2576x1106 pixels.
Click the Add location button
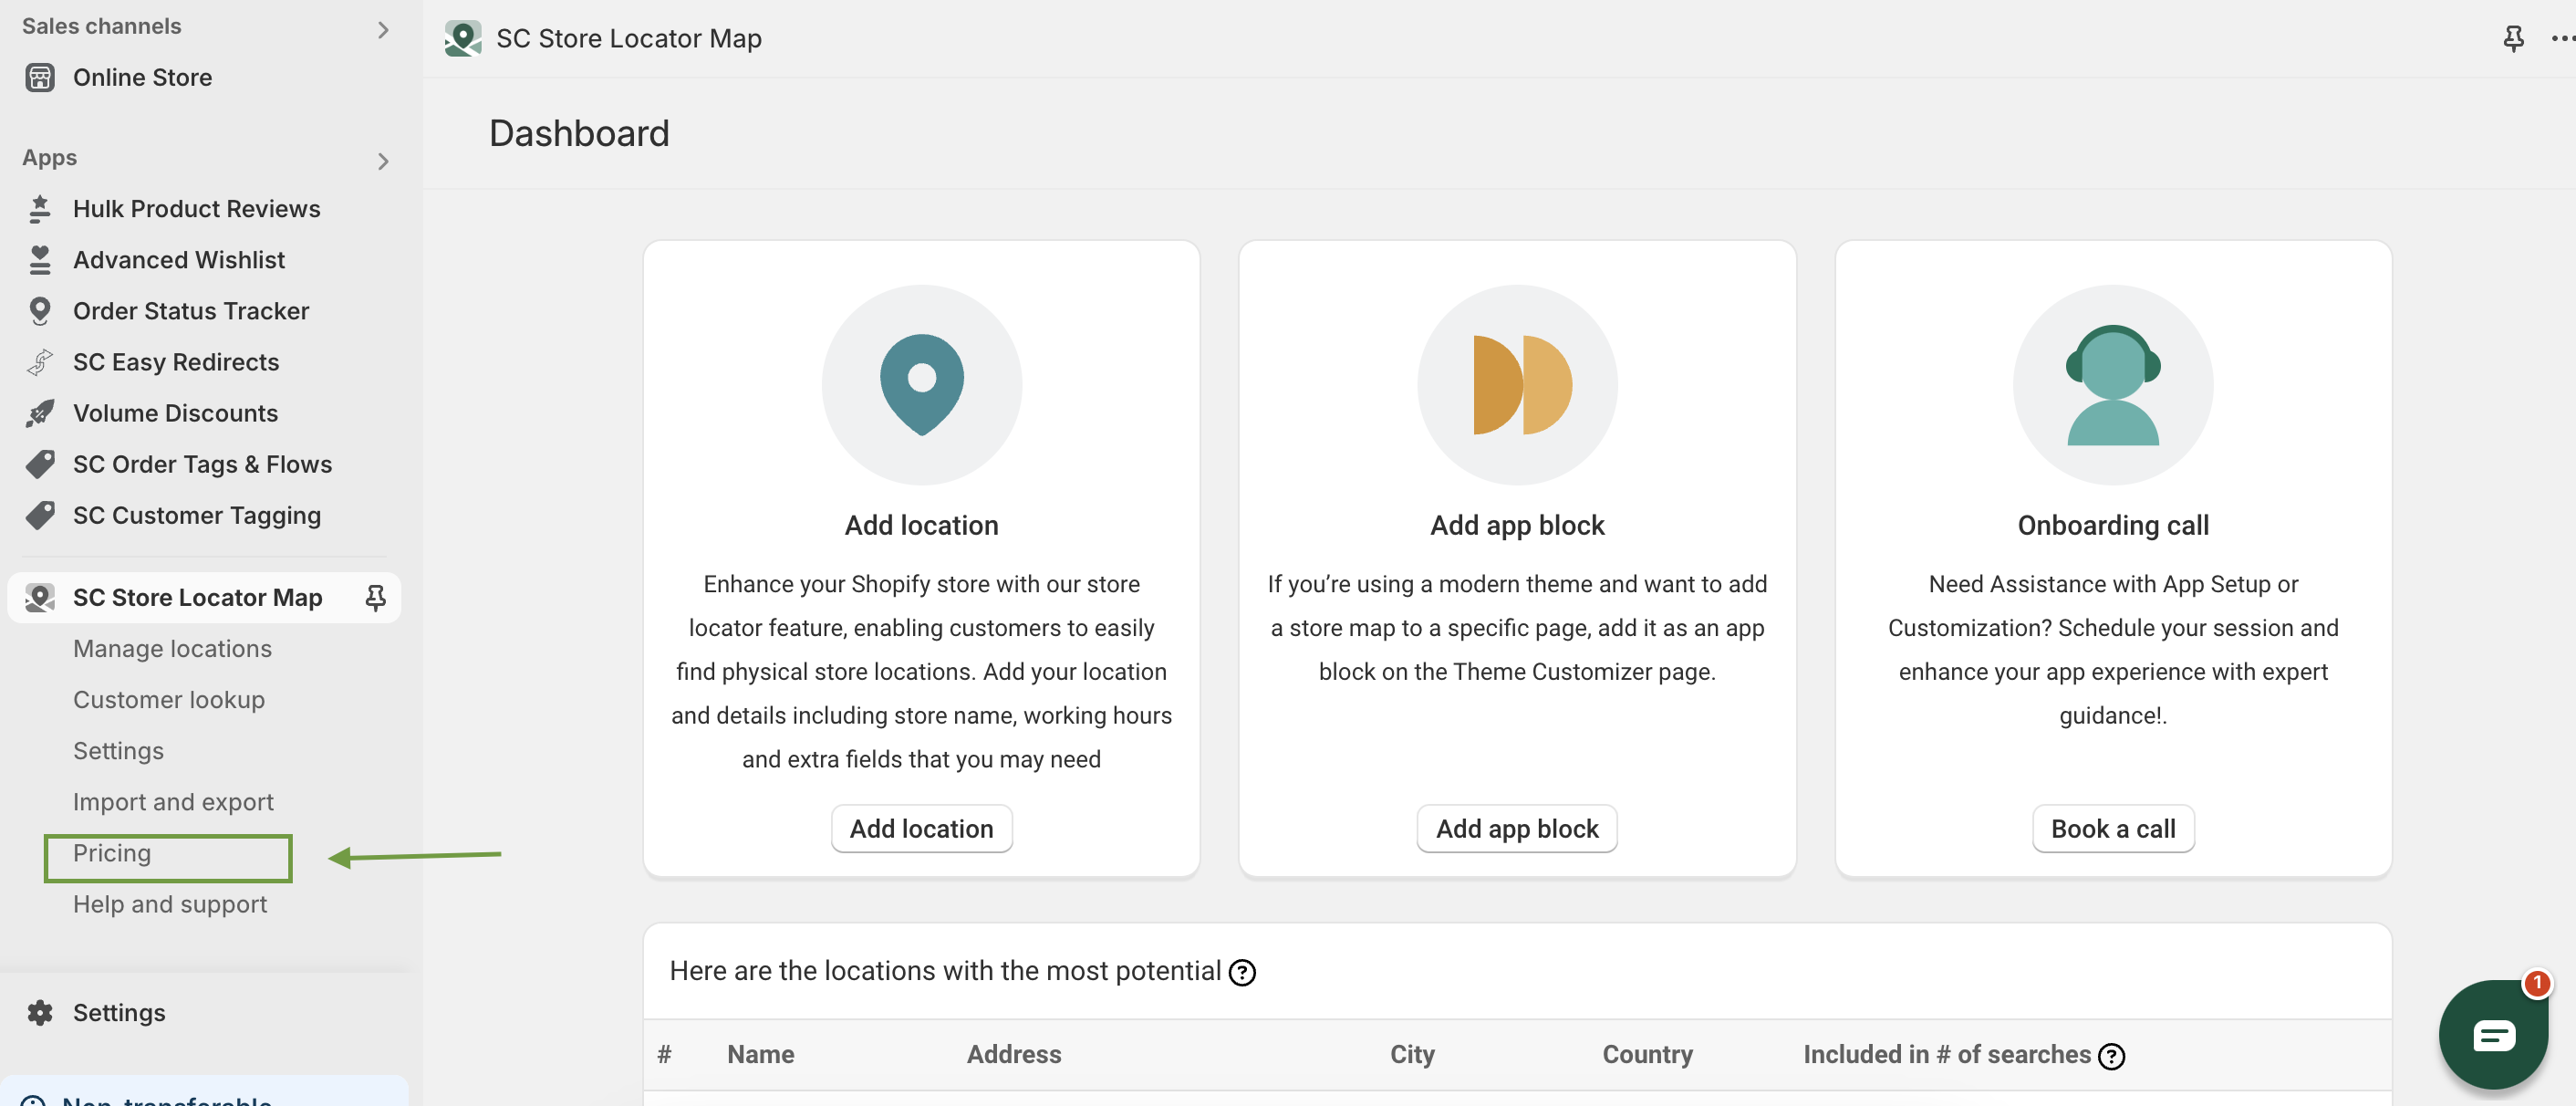pos(920,828)
